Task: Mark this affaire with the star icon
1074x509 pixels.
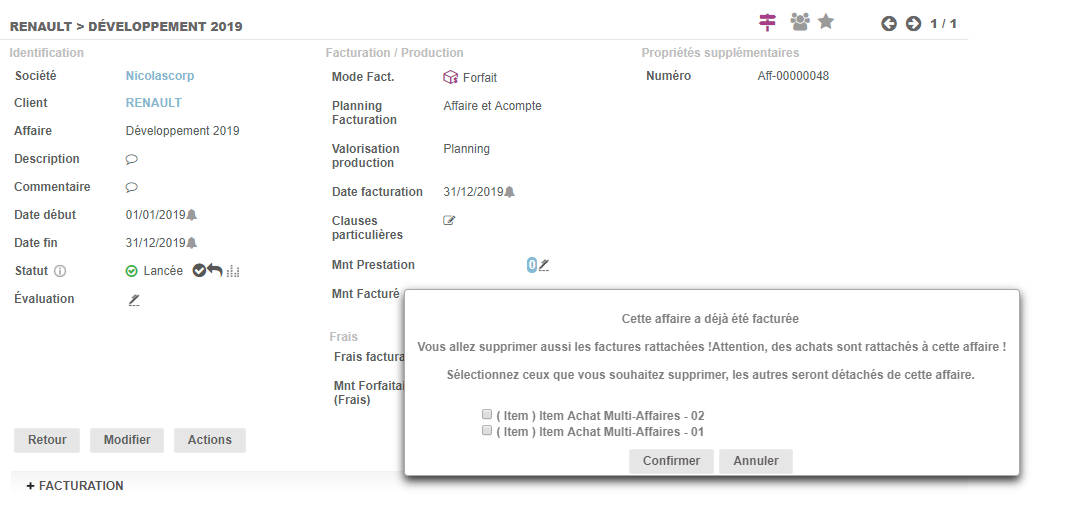Action: 826,22
